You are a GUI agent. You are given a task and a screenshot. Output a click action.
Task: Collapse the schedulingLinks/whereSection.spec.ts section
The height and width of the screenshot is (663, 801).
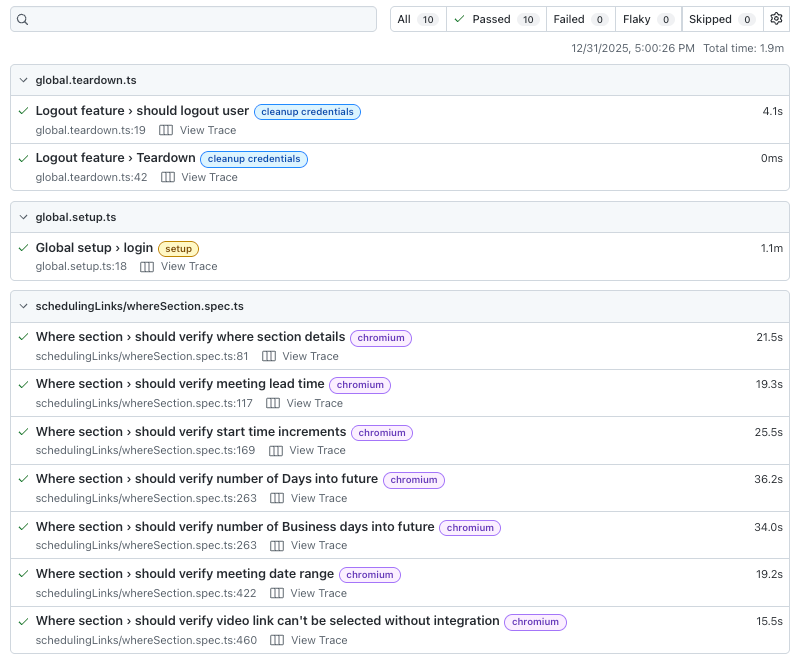pos(21,306)
